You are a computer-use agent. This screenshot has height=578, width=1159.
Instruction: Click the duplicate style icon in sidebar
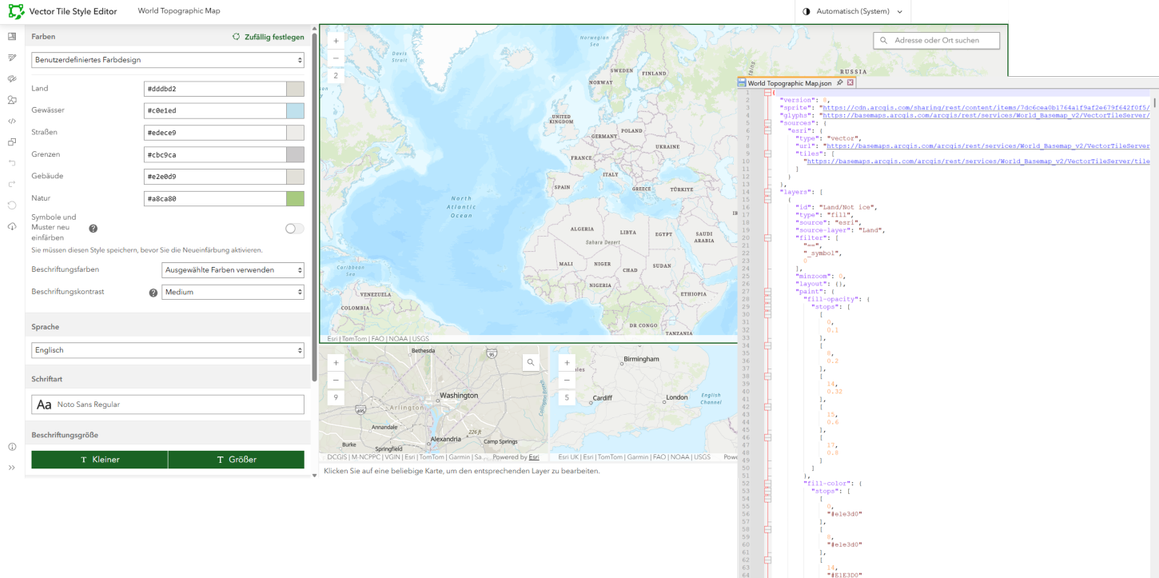[x=12, y=142]
